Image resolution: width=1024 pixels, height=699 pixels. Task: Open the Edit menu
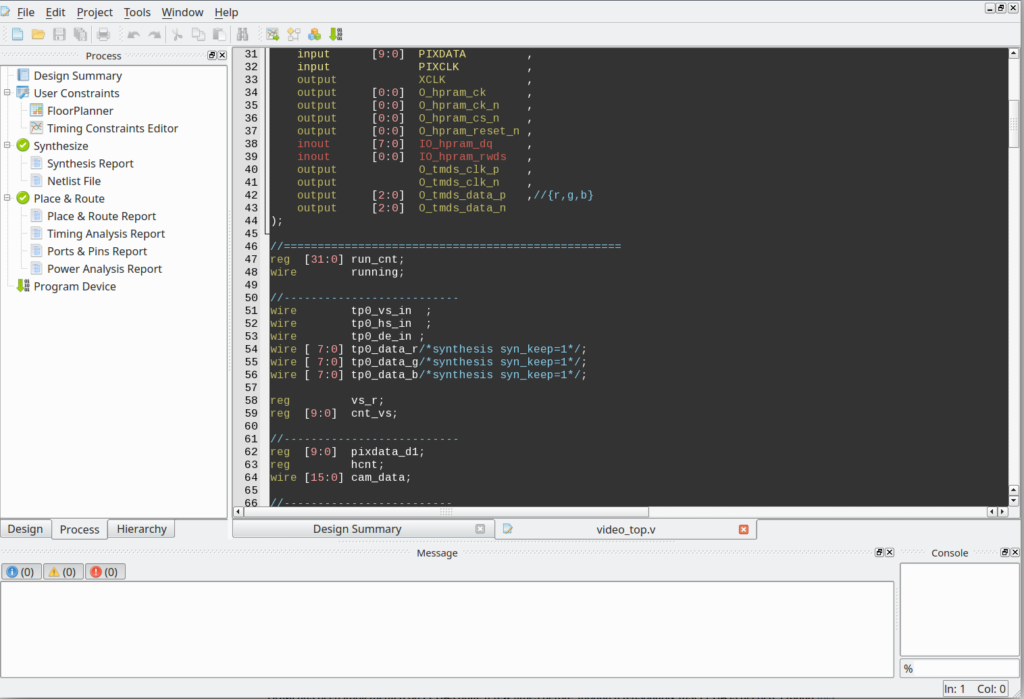coord(56,12)
